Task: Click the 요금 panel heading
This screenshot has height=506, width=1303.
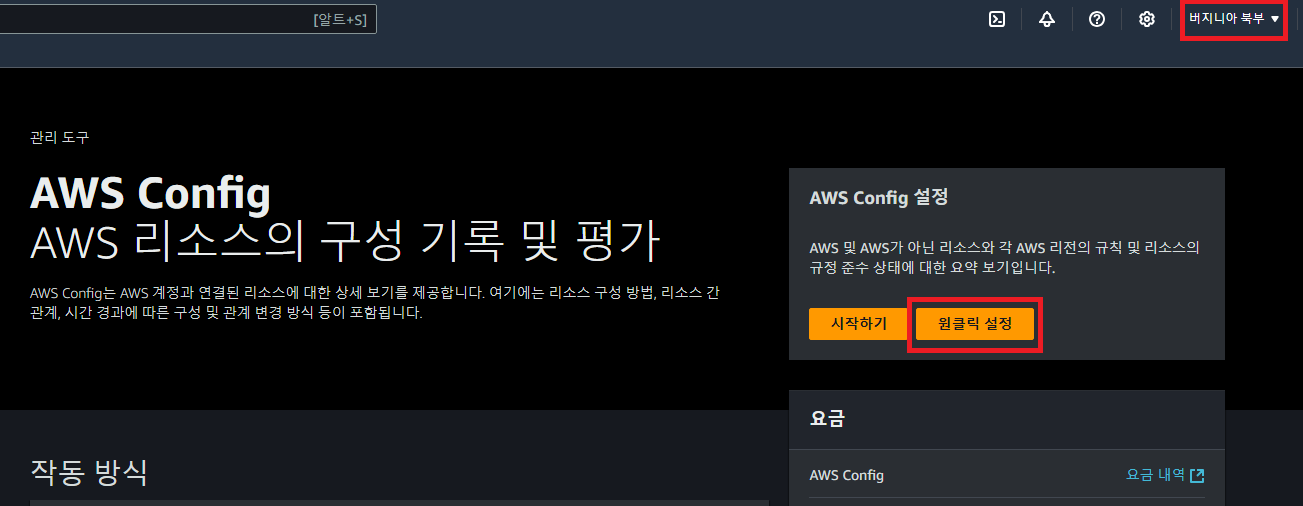Action: click(x=828, y=419)
